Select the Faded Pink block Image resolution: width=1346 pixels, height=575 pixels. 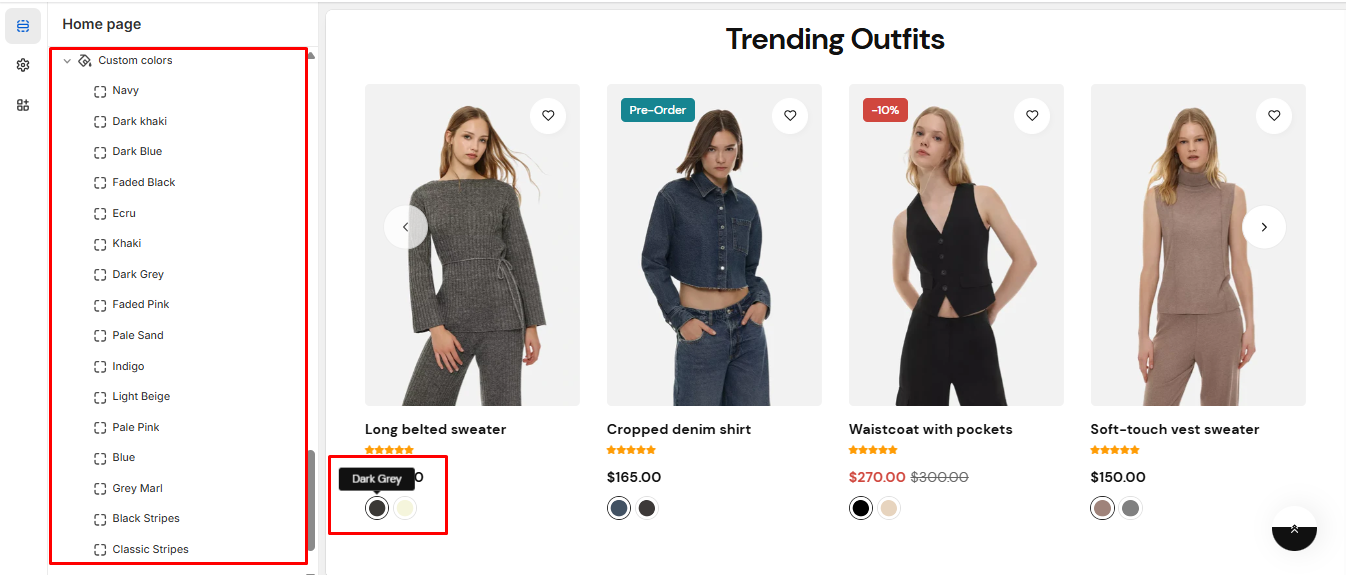(141, 305)
